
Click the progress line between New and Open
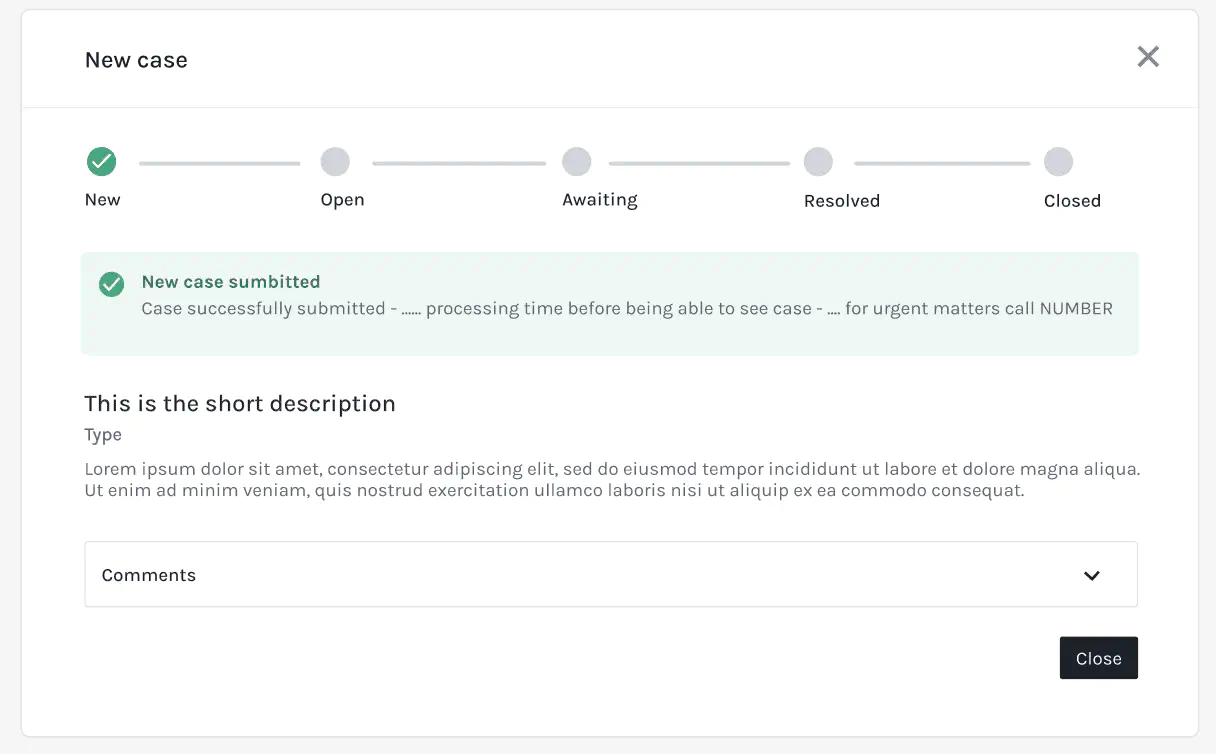coord(219,163)
